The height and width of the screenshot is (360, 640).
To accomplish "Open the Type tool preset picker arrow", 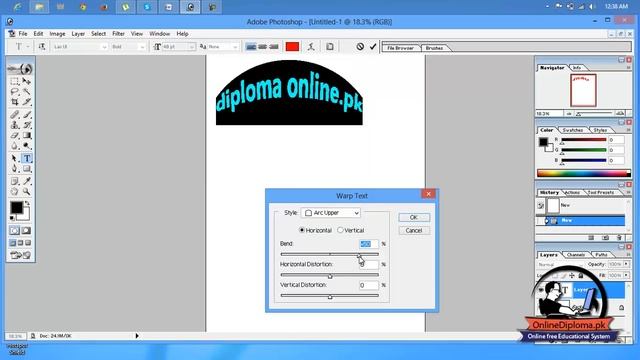I will [28, 47].
